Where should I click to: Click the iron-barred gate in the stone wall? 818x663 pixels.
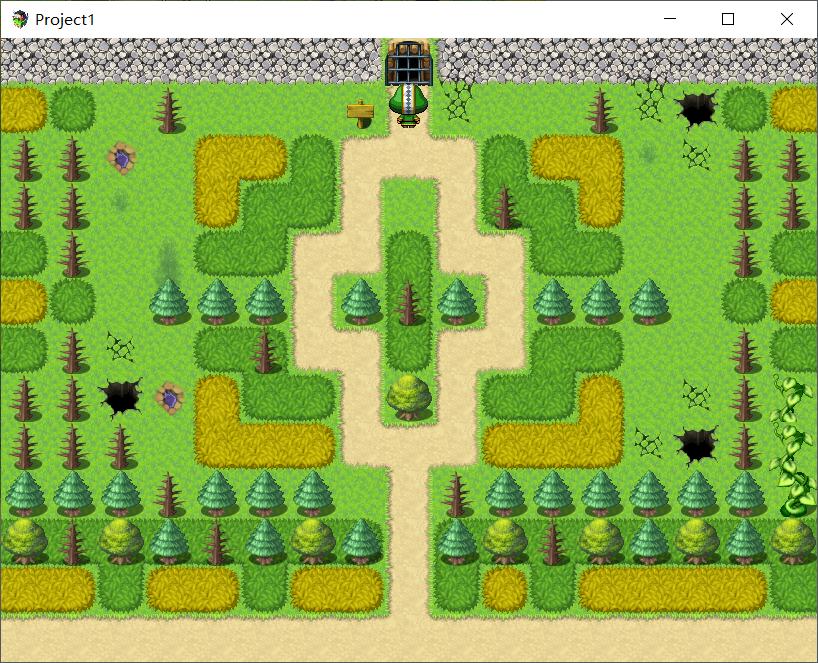click(408, 63)
